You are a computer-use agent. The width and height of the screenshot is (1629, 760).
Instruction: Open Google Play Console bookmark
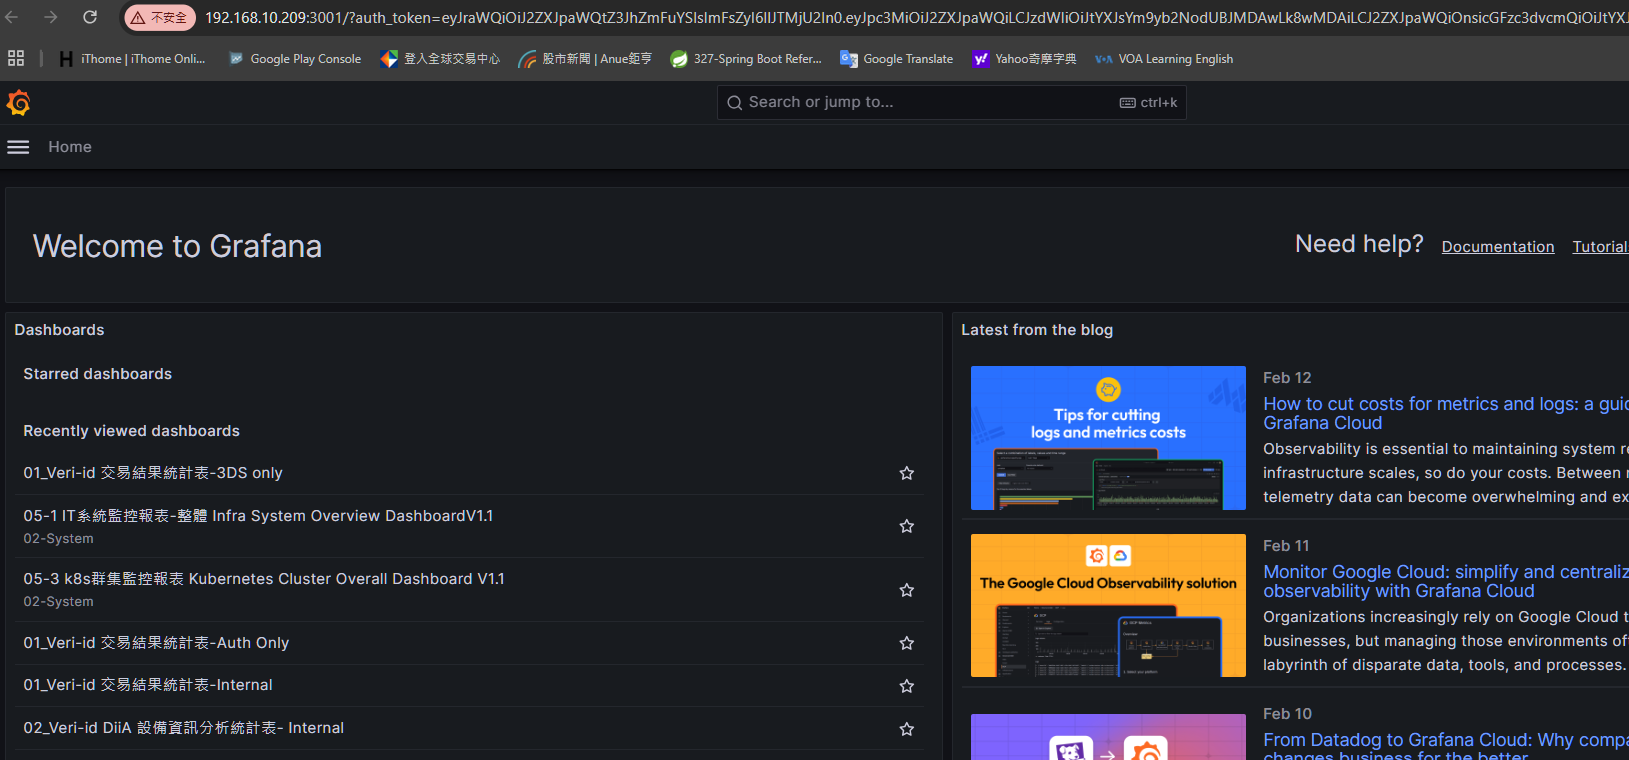[x=295, y=59]
